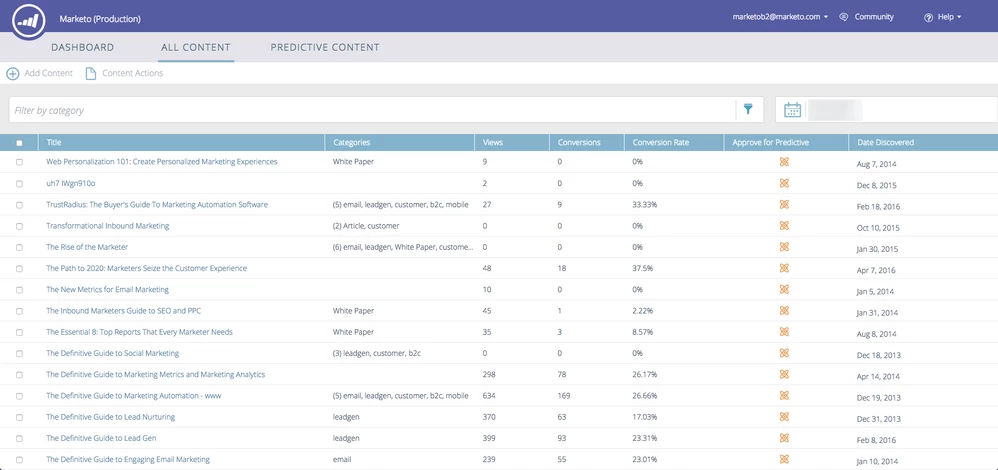Check the Web Personalization 101 row checkbox
The width and height of the screenshot is (998, 470).
click(19, 162)
